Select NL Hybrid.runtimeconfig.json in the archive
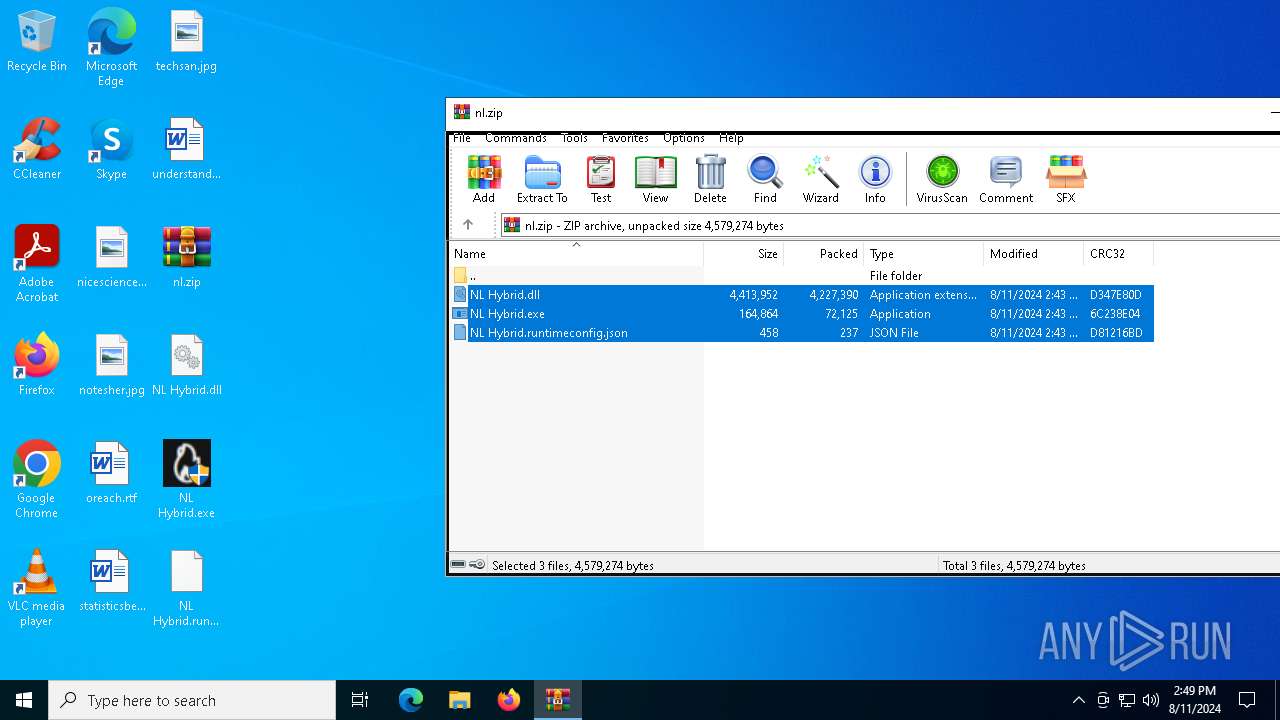 coord(801,333)
